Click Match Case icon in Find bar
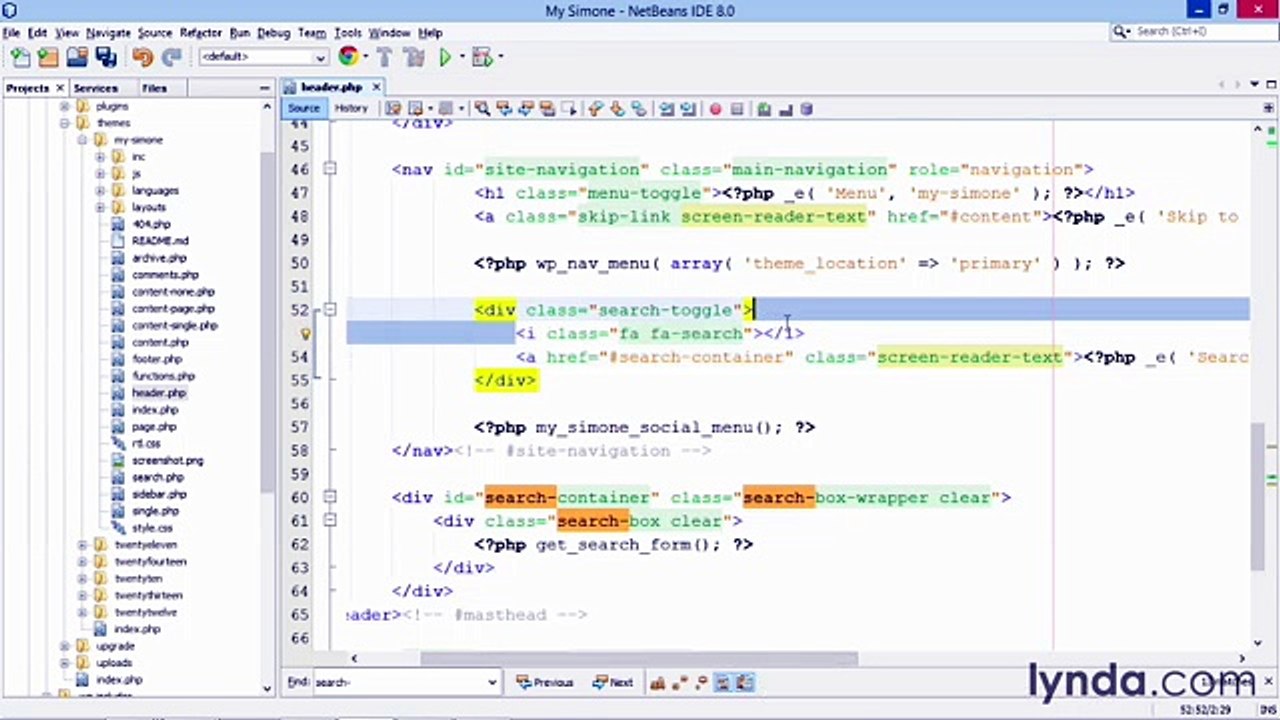Image resolution: width=1280 pixels, height=720 pixels. click(x=657, y=682)
